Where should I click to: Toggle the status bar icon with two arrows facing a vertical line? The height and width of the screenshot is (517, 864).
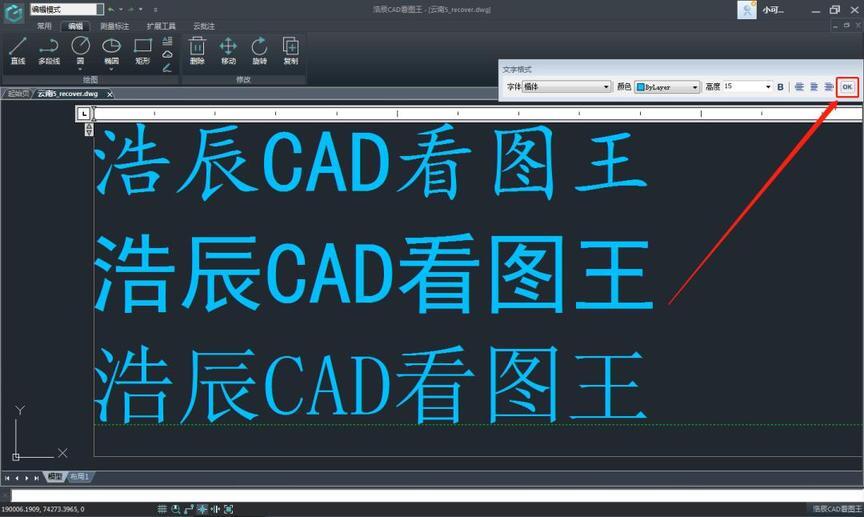click(x=215, y=509)
